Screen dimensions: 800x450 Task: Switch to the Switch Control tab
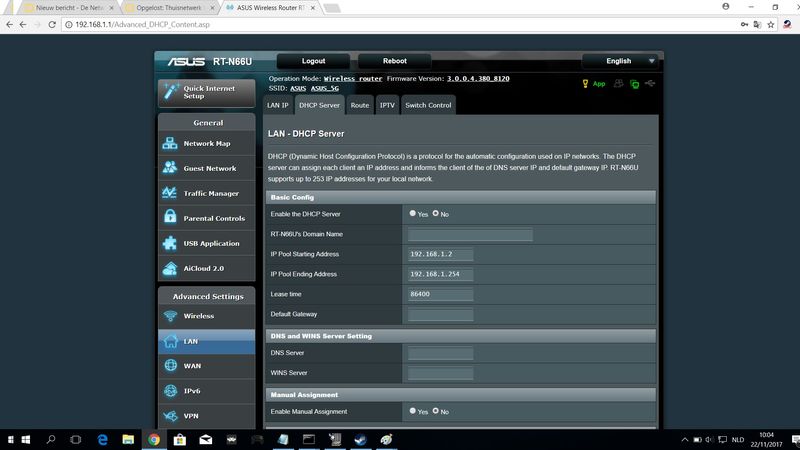coord(428,105)
